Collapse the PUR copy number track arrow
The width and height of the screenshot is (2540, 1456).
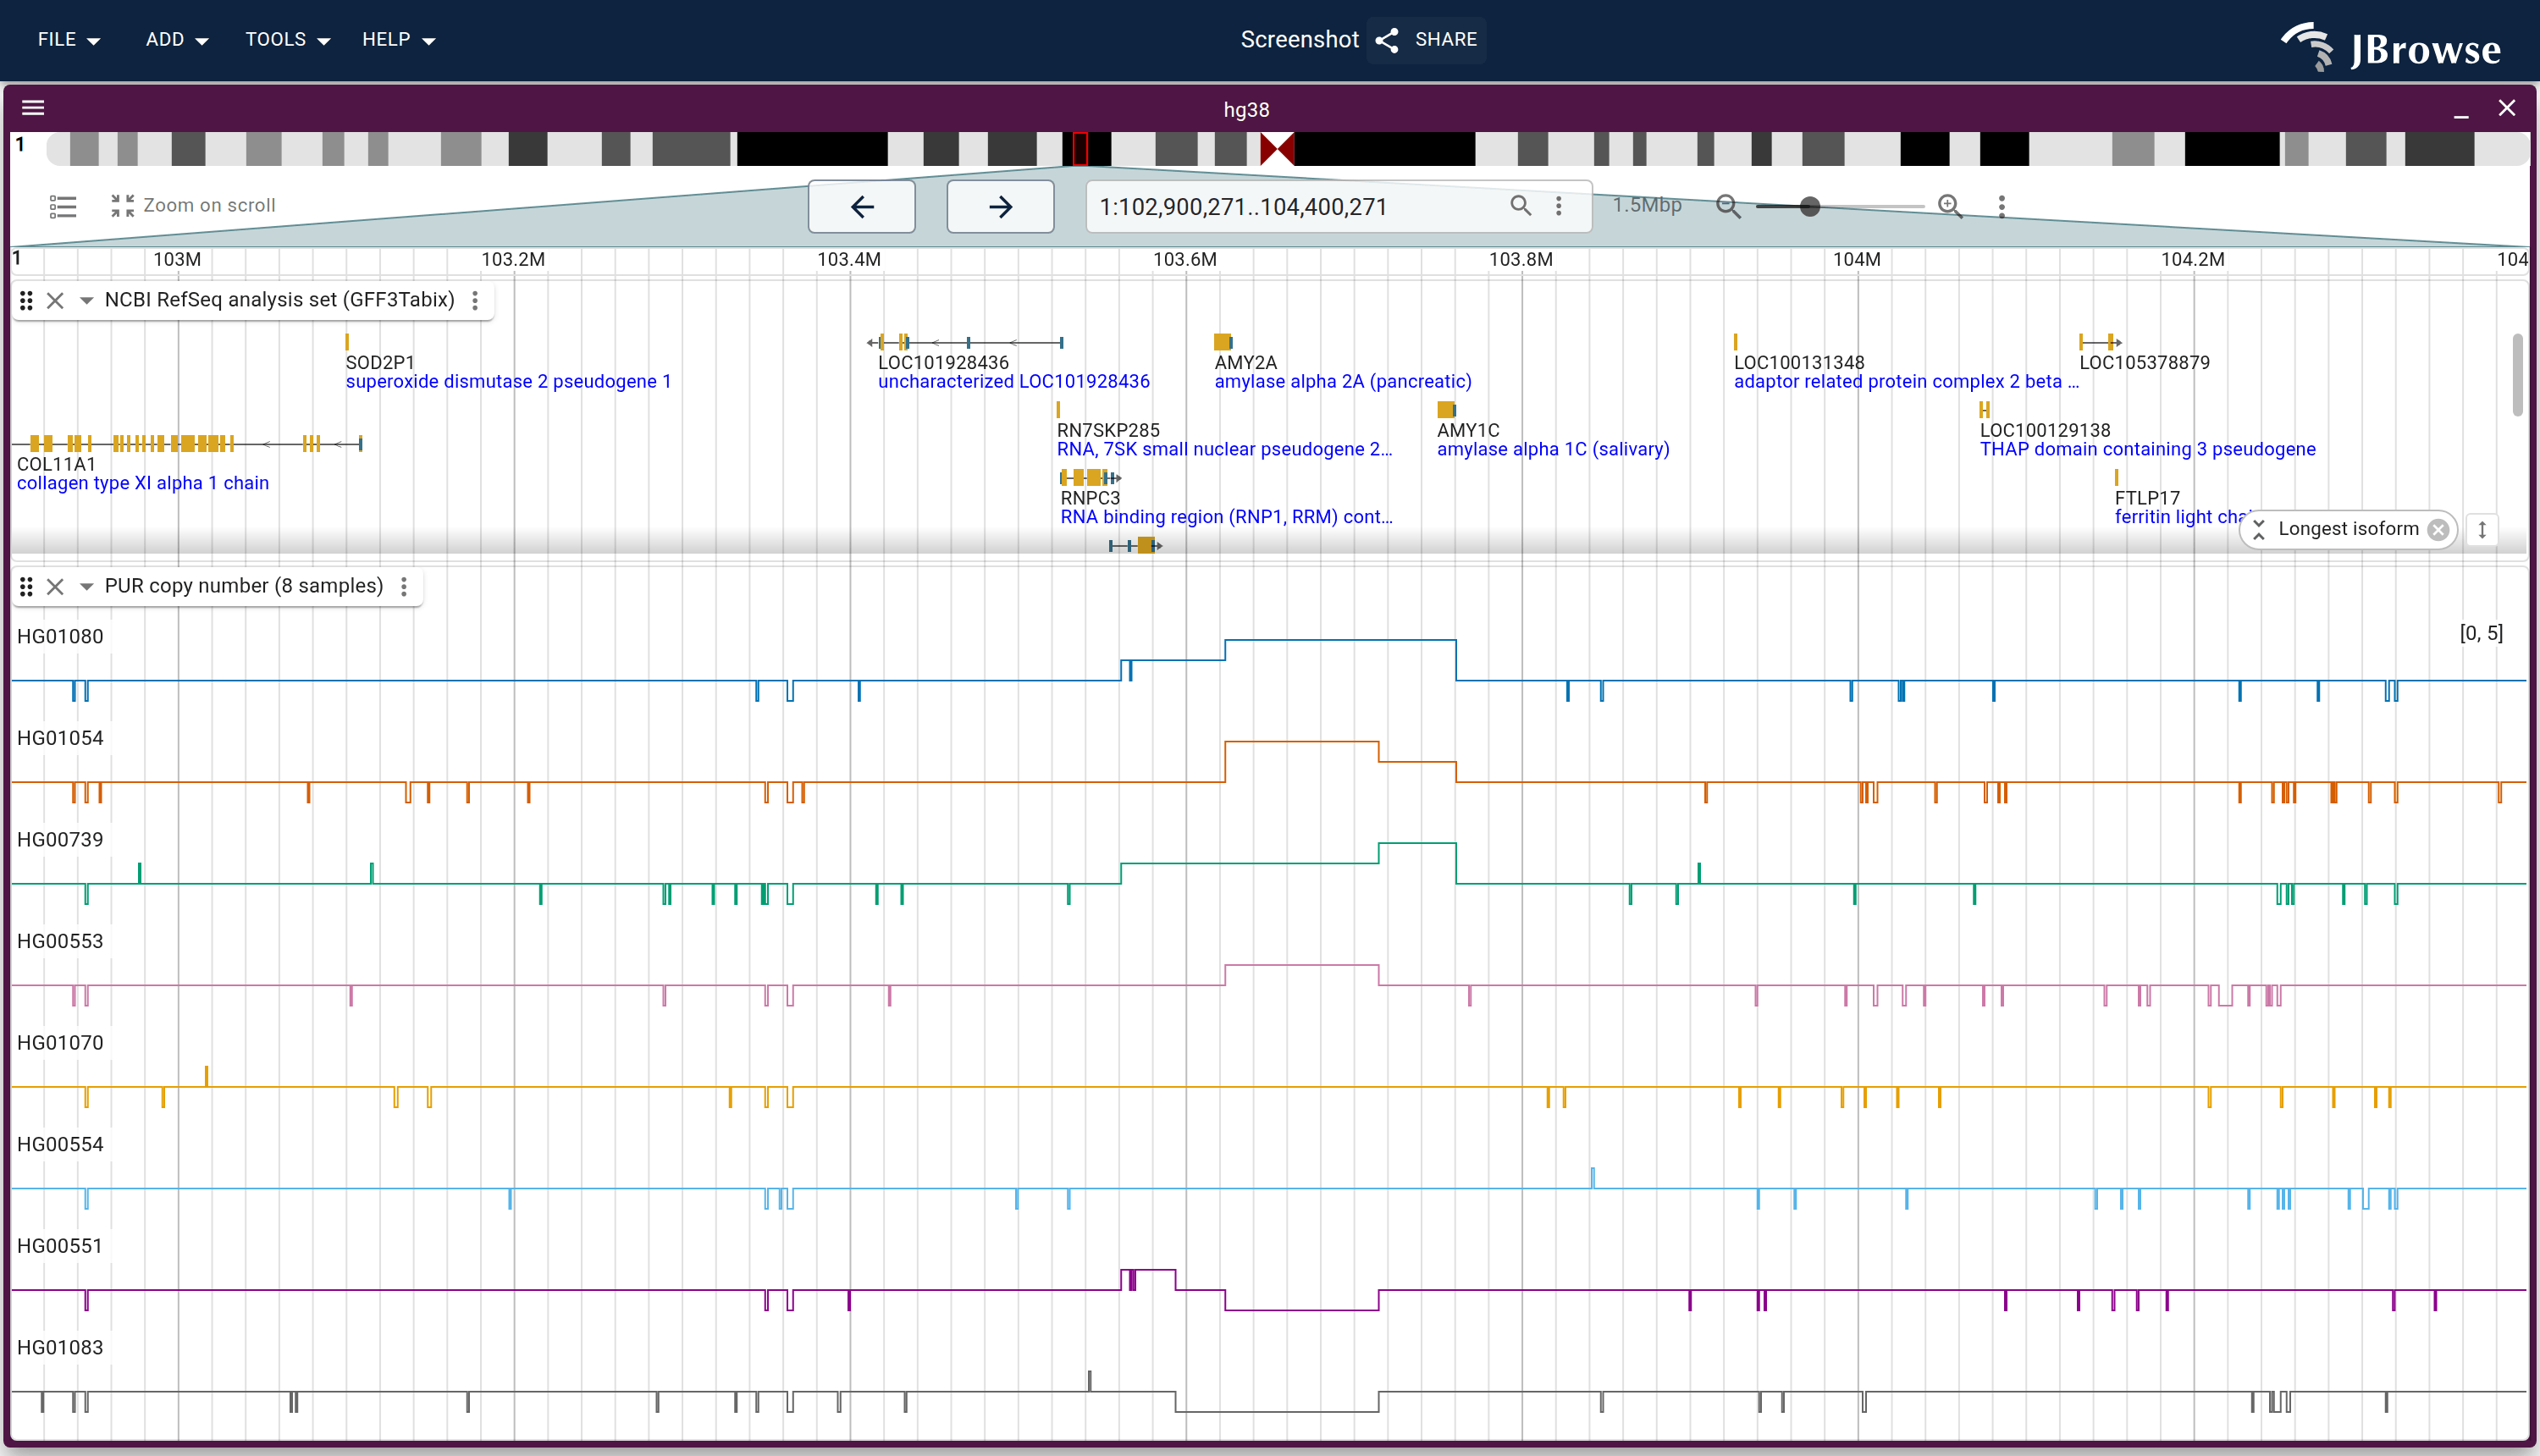(86, 586)
